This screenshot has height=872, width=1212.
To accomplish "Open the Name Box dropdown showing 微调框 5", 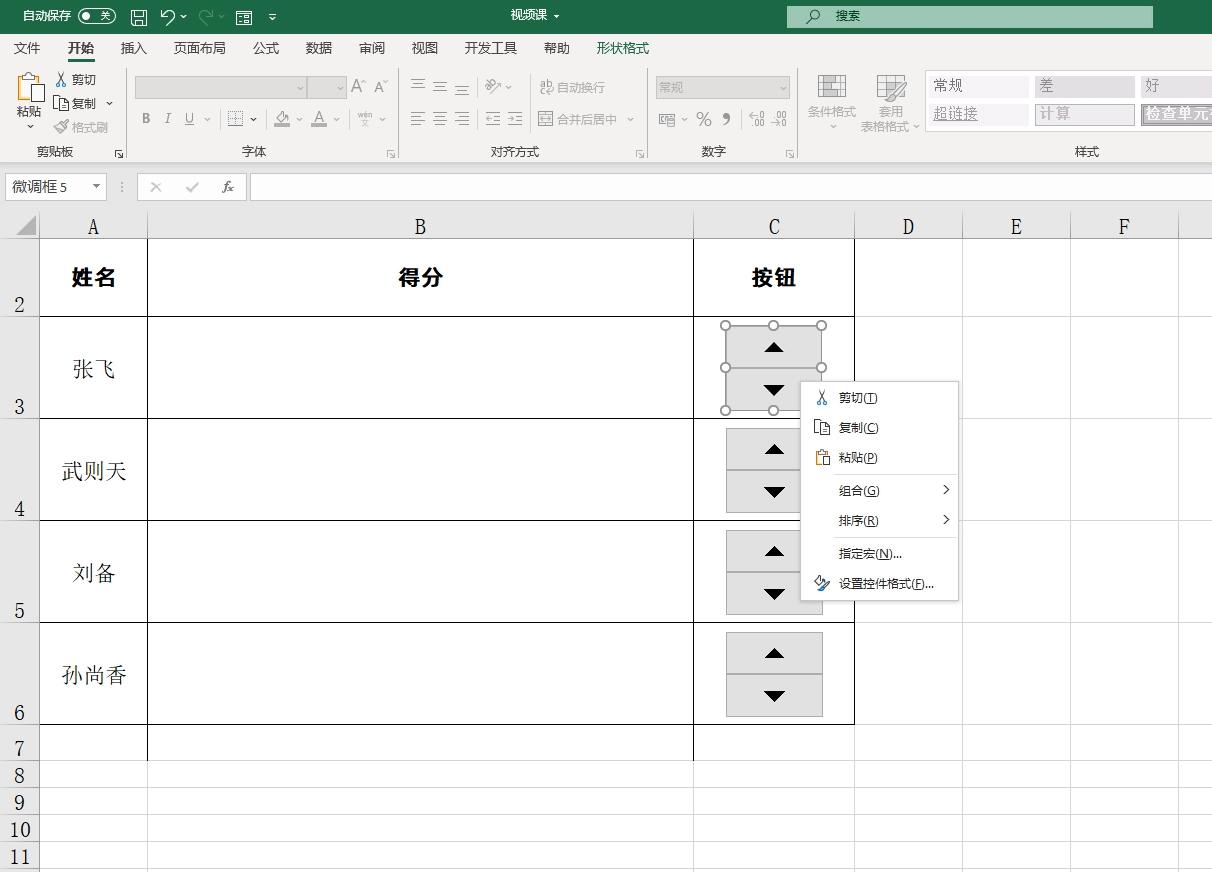I will [x=95, y=186].
